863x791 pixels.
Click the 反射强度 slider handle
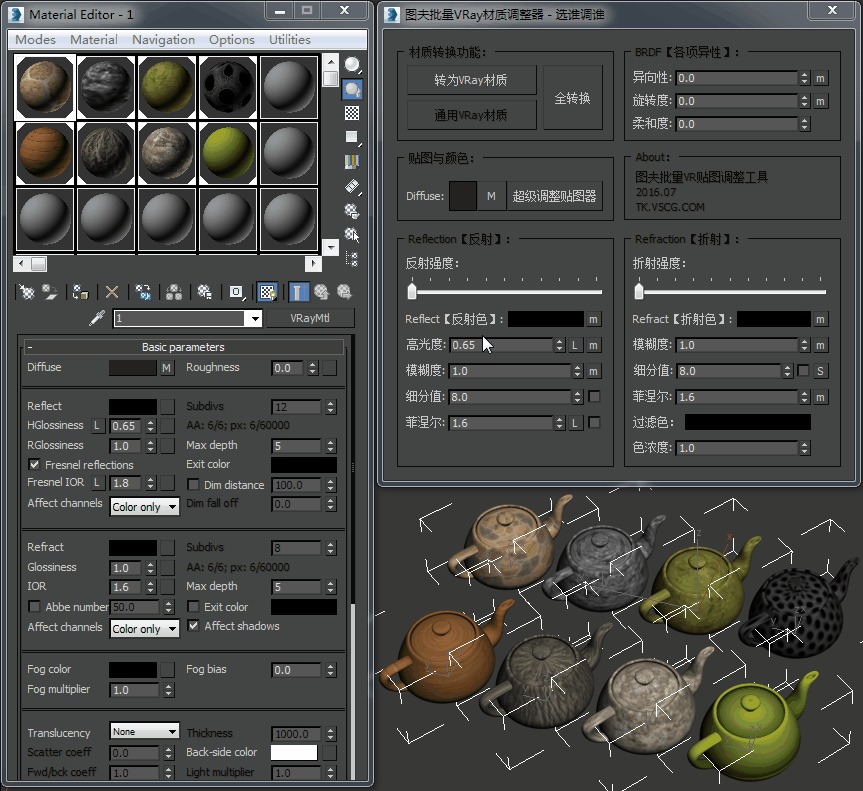[x=412, y=291]
